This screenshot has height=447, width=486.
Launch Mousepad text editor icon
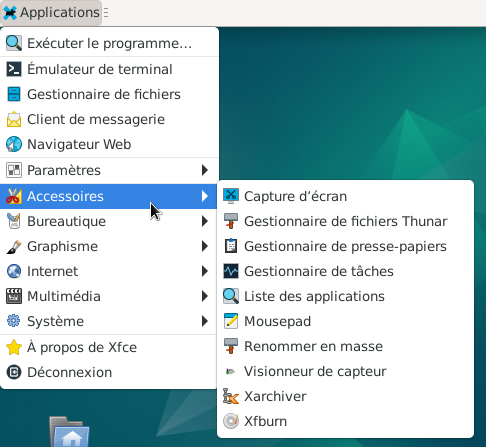click(231, 321)
